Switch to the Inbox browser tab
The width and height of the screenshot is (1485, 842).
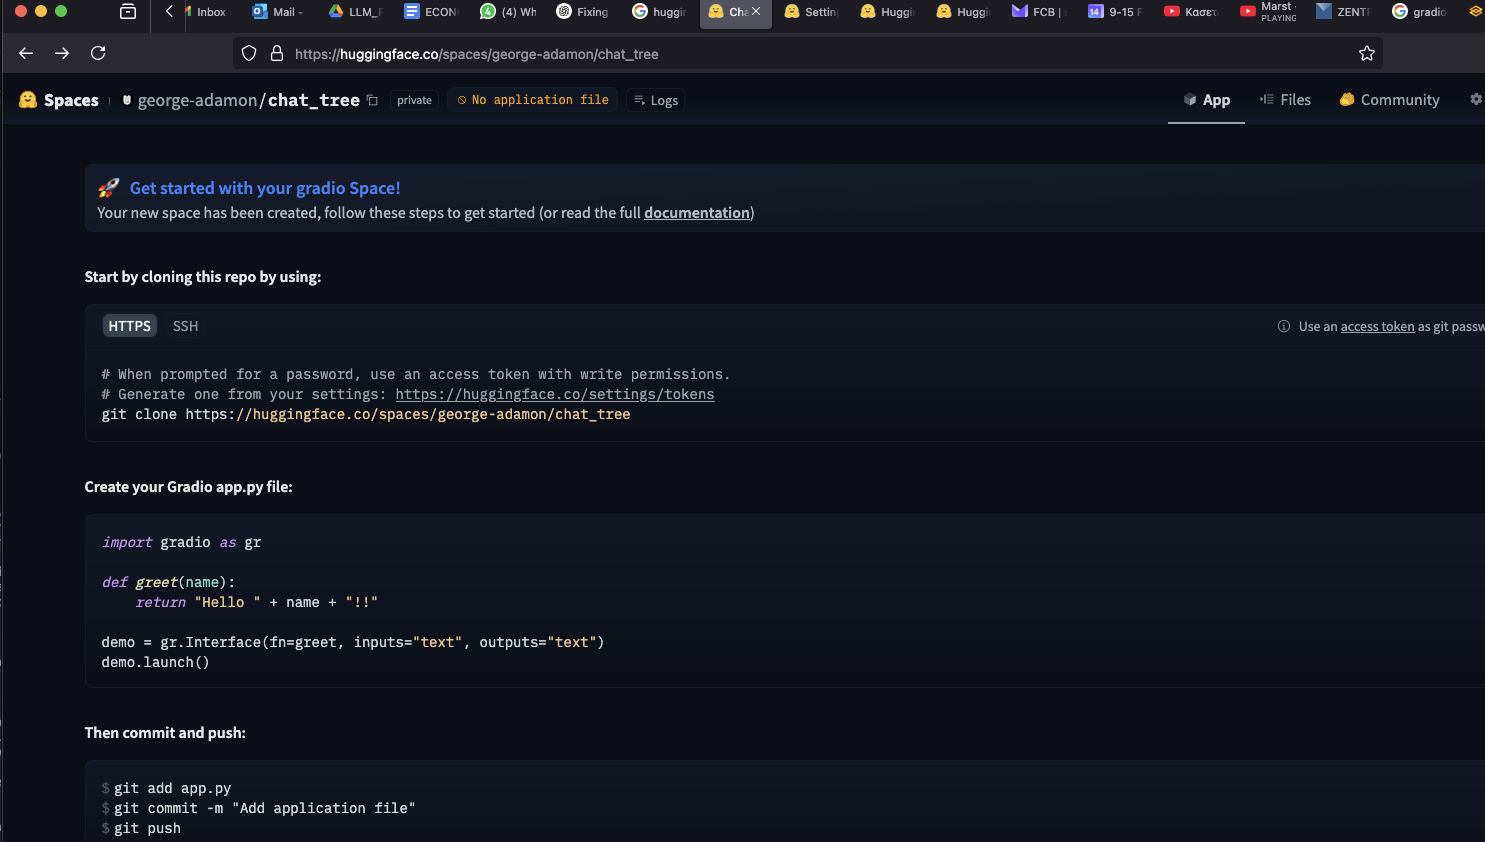[210, 12]
